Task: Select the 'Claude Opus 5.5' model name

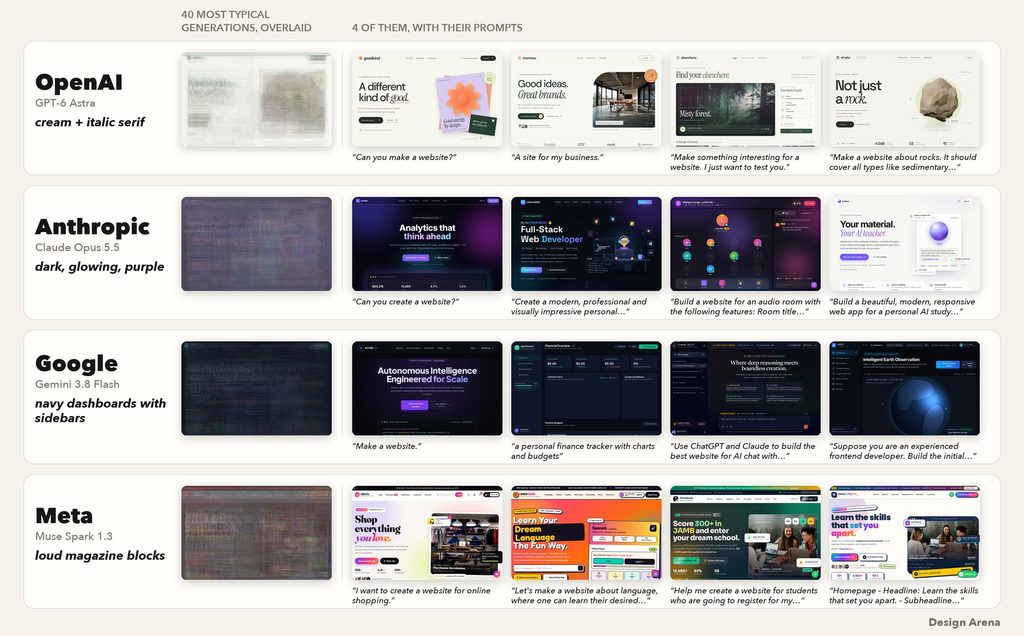Action: coord(77,247)
